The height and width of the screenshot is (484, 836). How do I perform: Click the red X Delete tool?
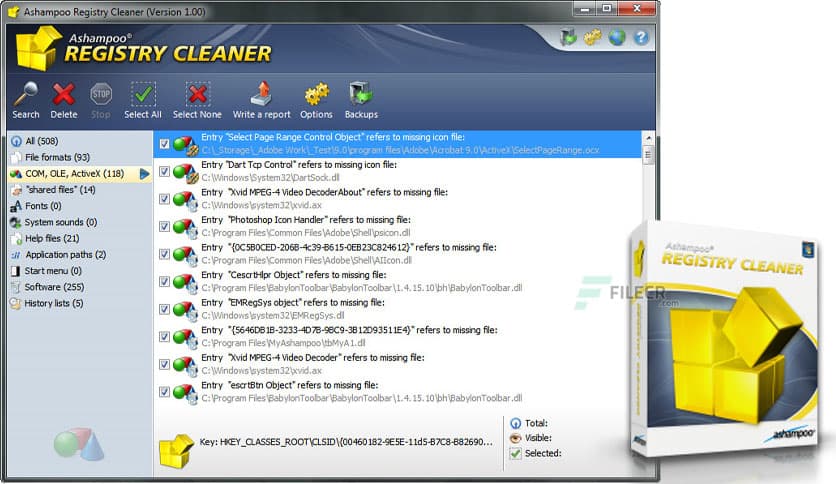(x=63, y=95)
